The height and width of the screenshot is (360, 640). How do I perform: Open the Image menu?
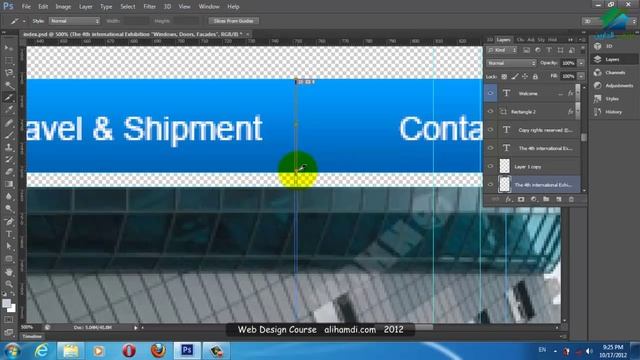(x=63, y=7)
